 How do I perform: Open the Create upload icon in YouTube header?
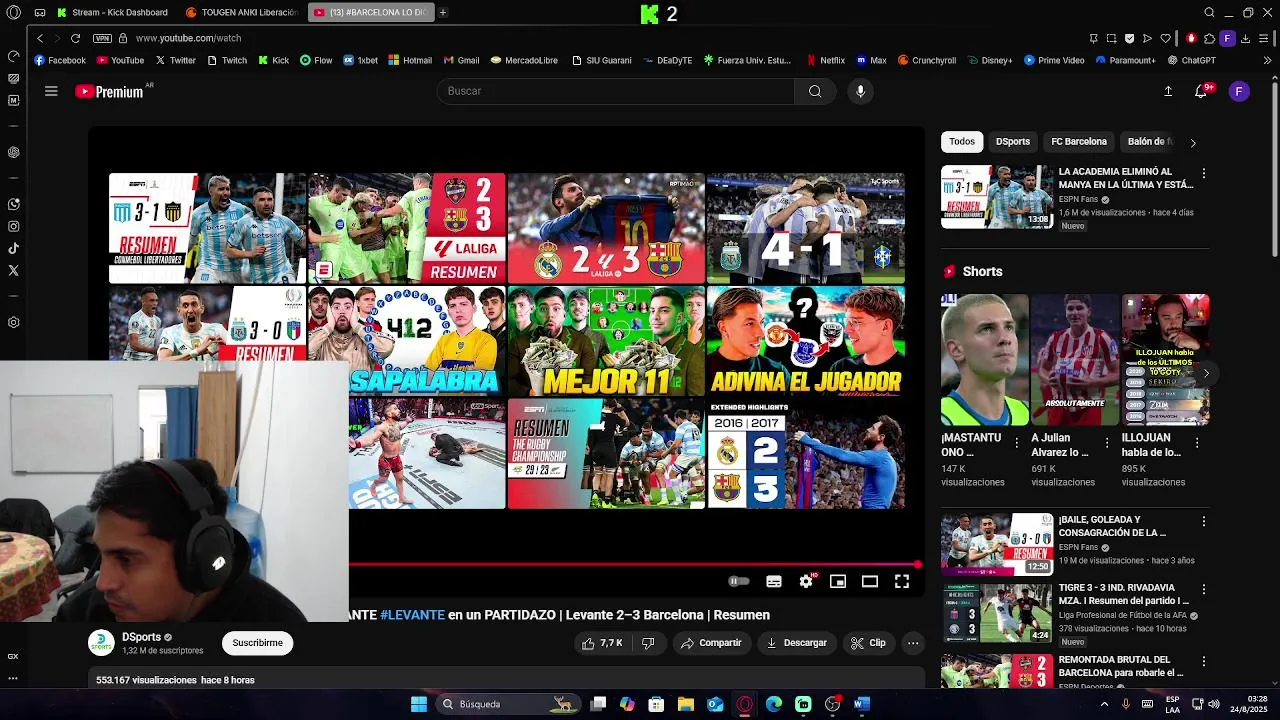click(x=1168, y=91)
